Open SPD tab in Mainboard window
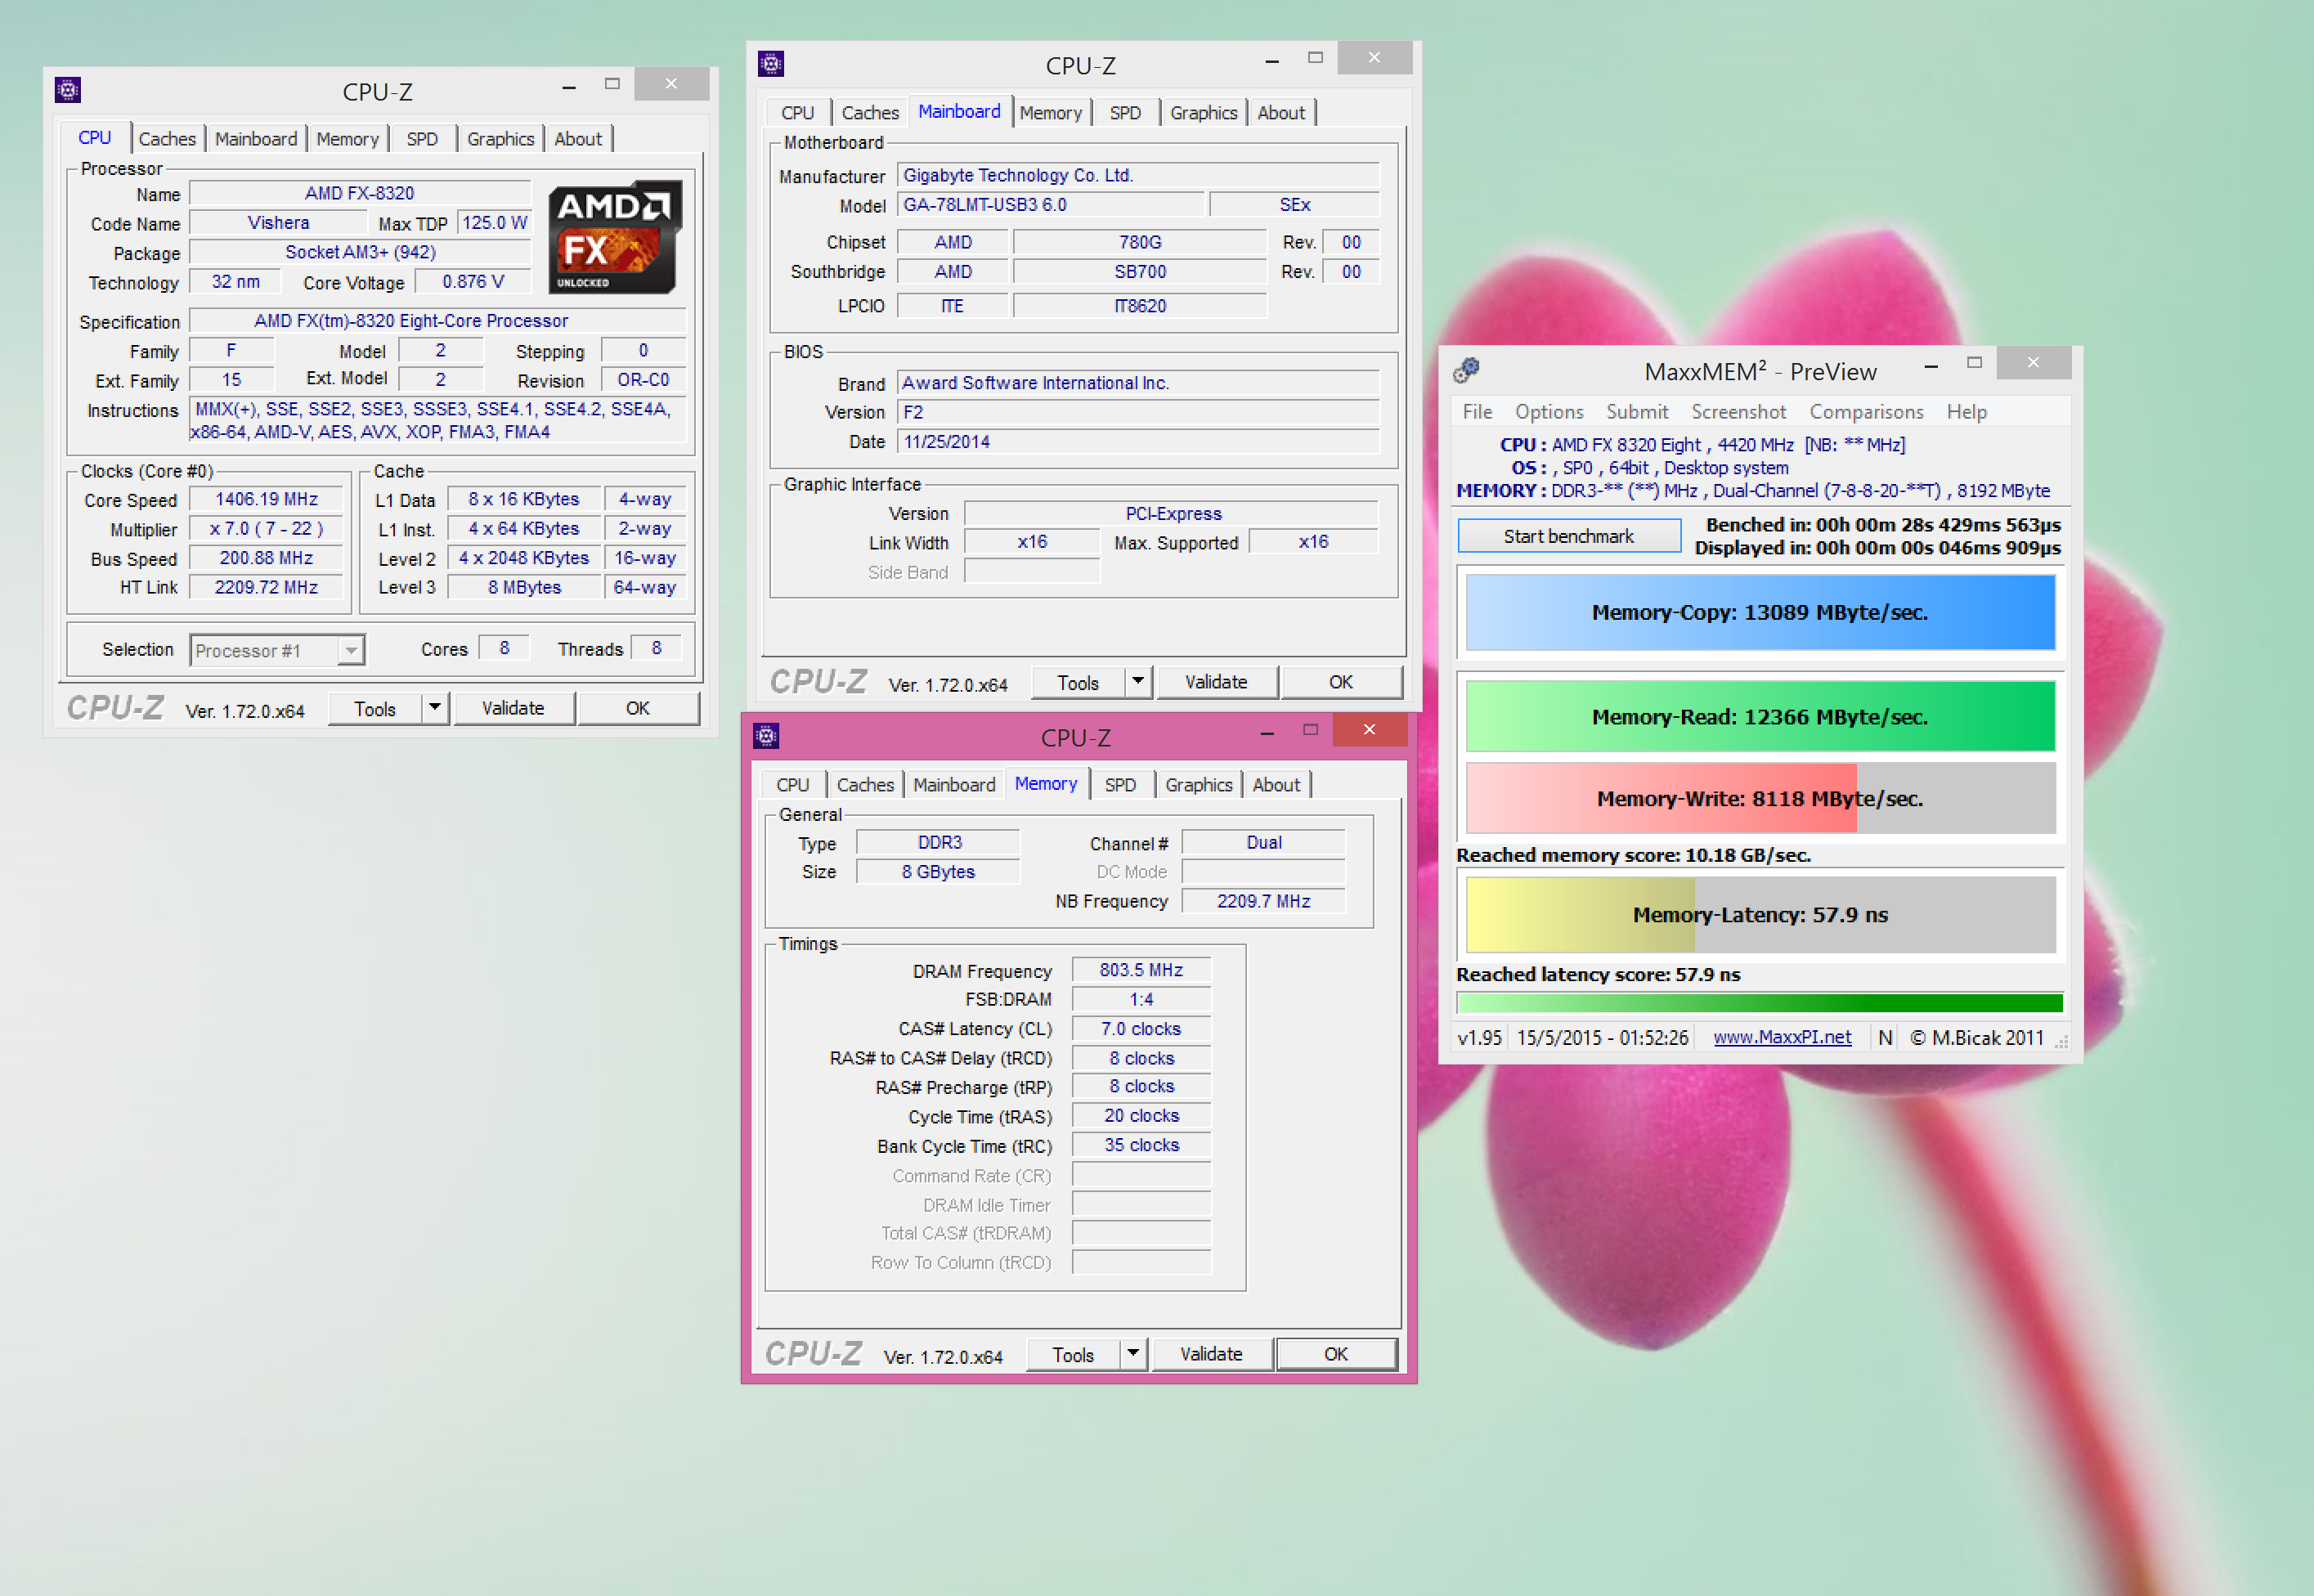This screenshot has width=2314, height=1596. point(1125,113)
